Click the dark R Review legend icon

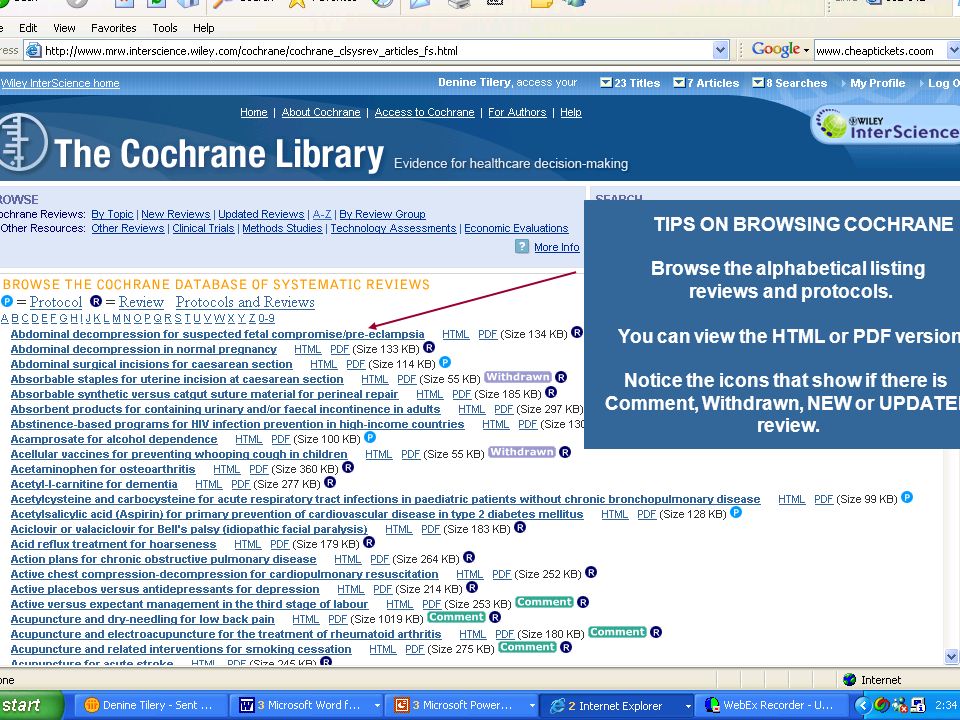[96, 301]
